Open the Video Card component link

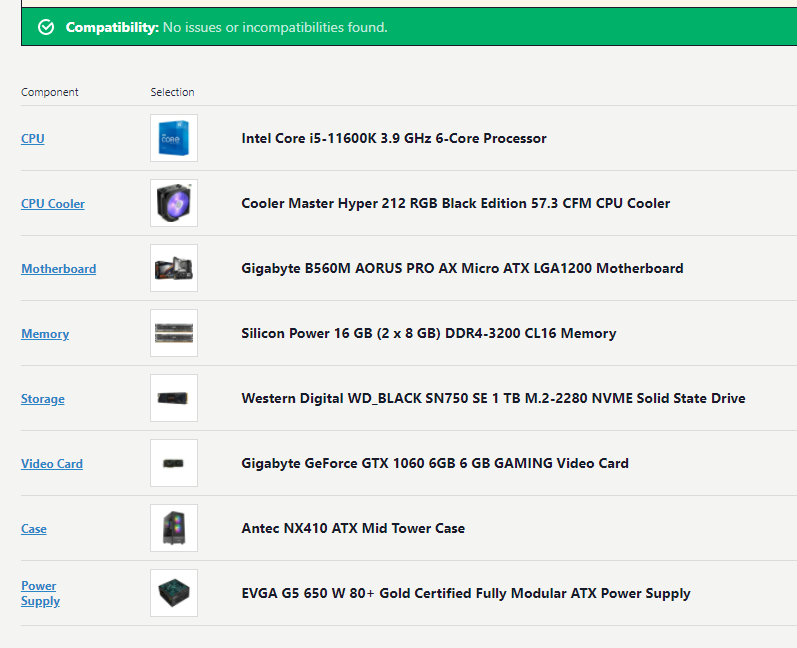click(x=52, y=464)
